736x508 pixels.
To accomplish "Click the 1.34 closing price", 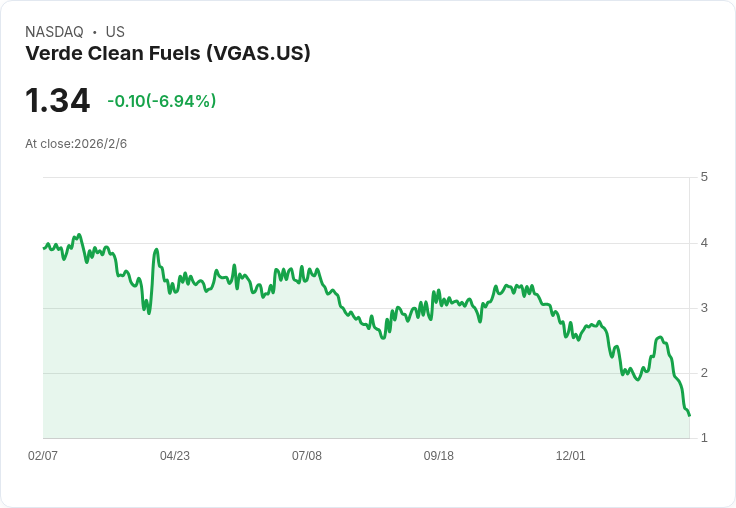I will 57,100.
